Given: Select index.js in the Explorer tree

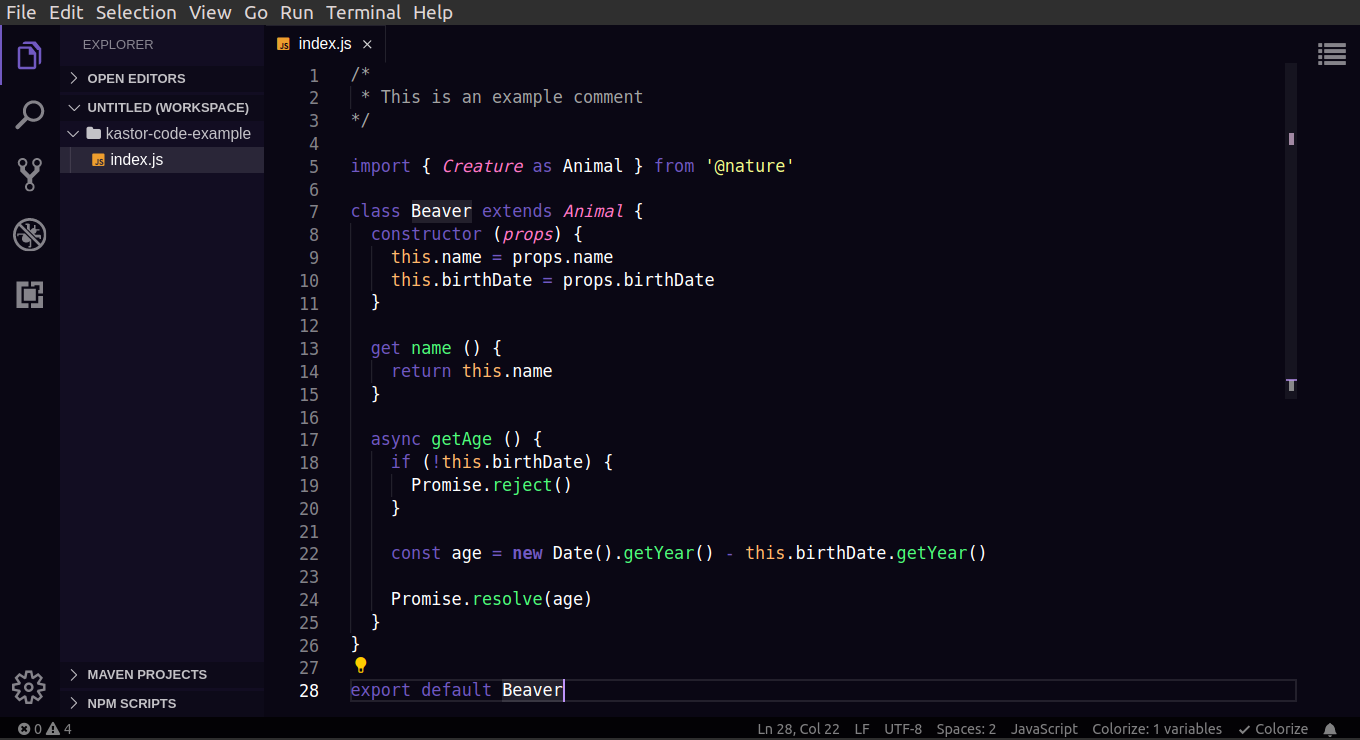Looking at the screenshot, I should [x=162, y=160].
